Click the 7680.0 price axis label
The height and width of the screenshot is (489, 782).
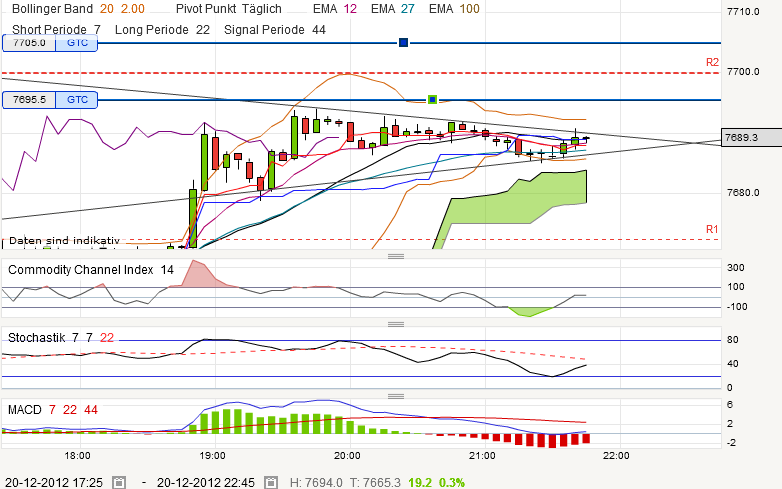pos(743,192)
